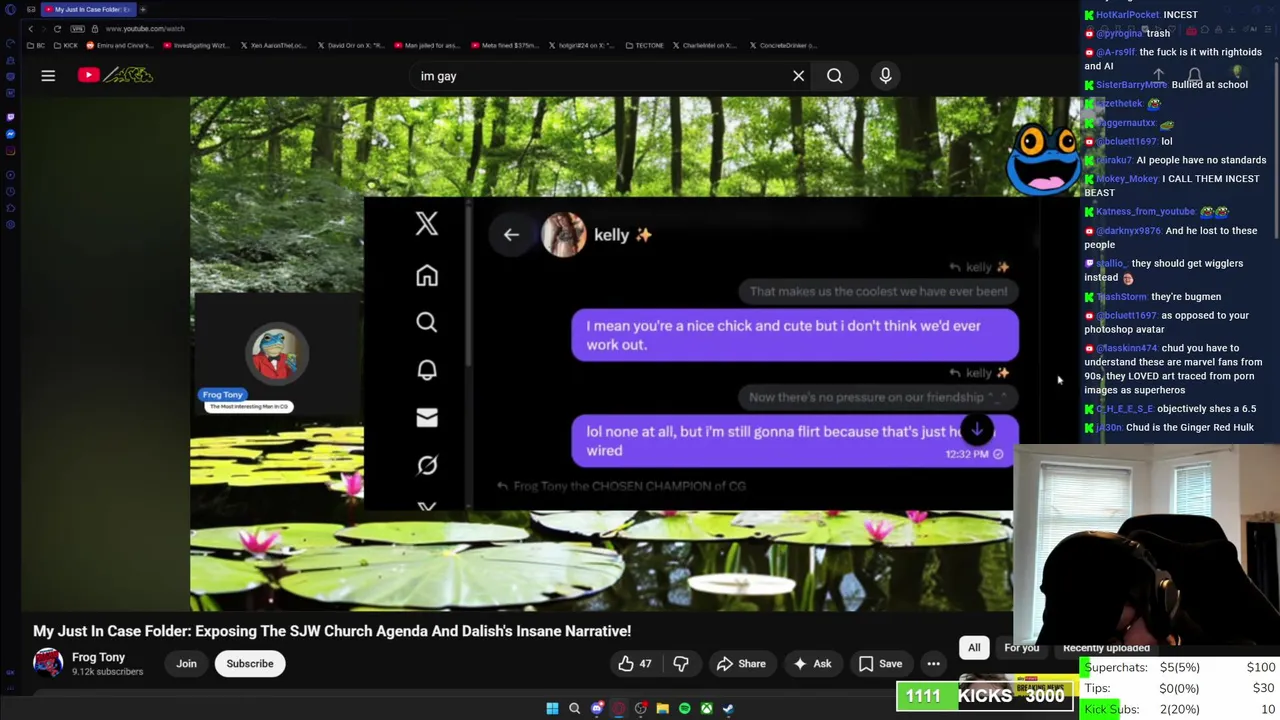The width and height of the screenshot is (1280, 720).
Task: Share this YouTube video
Action: coord(741,664)
